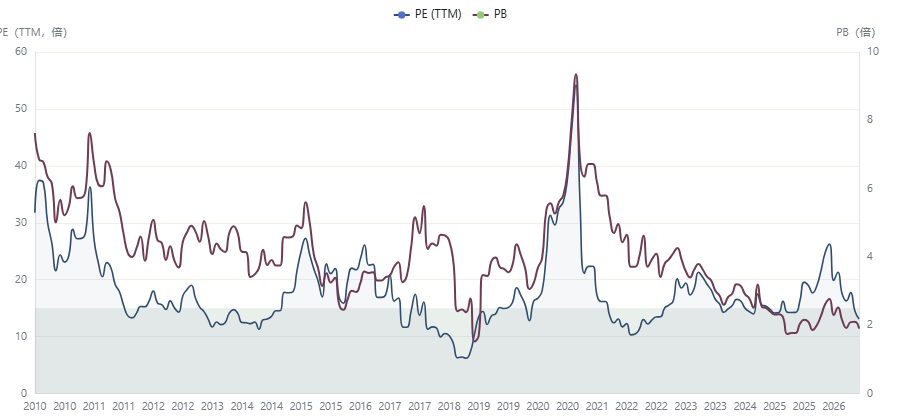900x420 pixels.
Task: Toggle the PE (TTM) series in the legend
Action: coord(428,15)
